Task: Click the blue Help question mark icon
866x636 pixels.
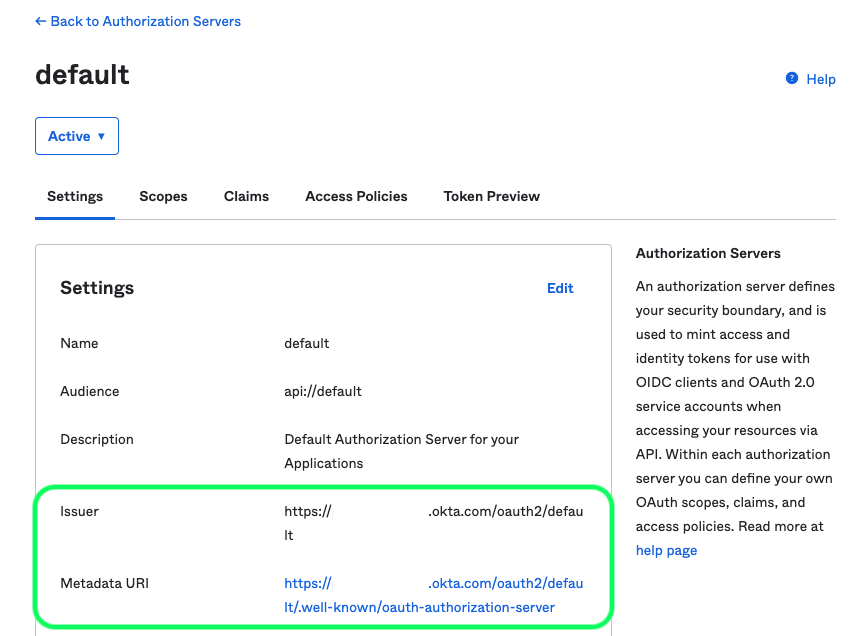Action: [791, 78]
